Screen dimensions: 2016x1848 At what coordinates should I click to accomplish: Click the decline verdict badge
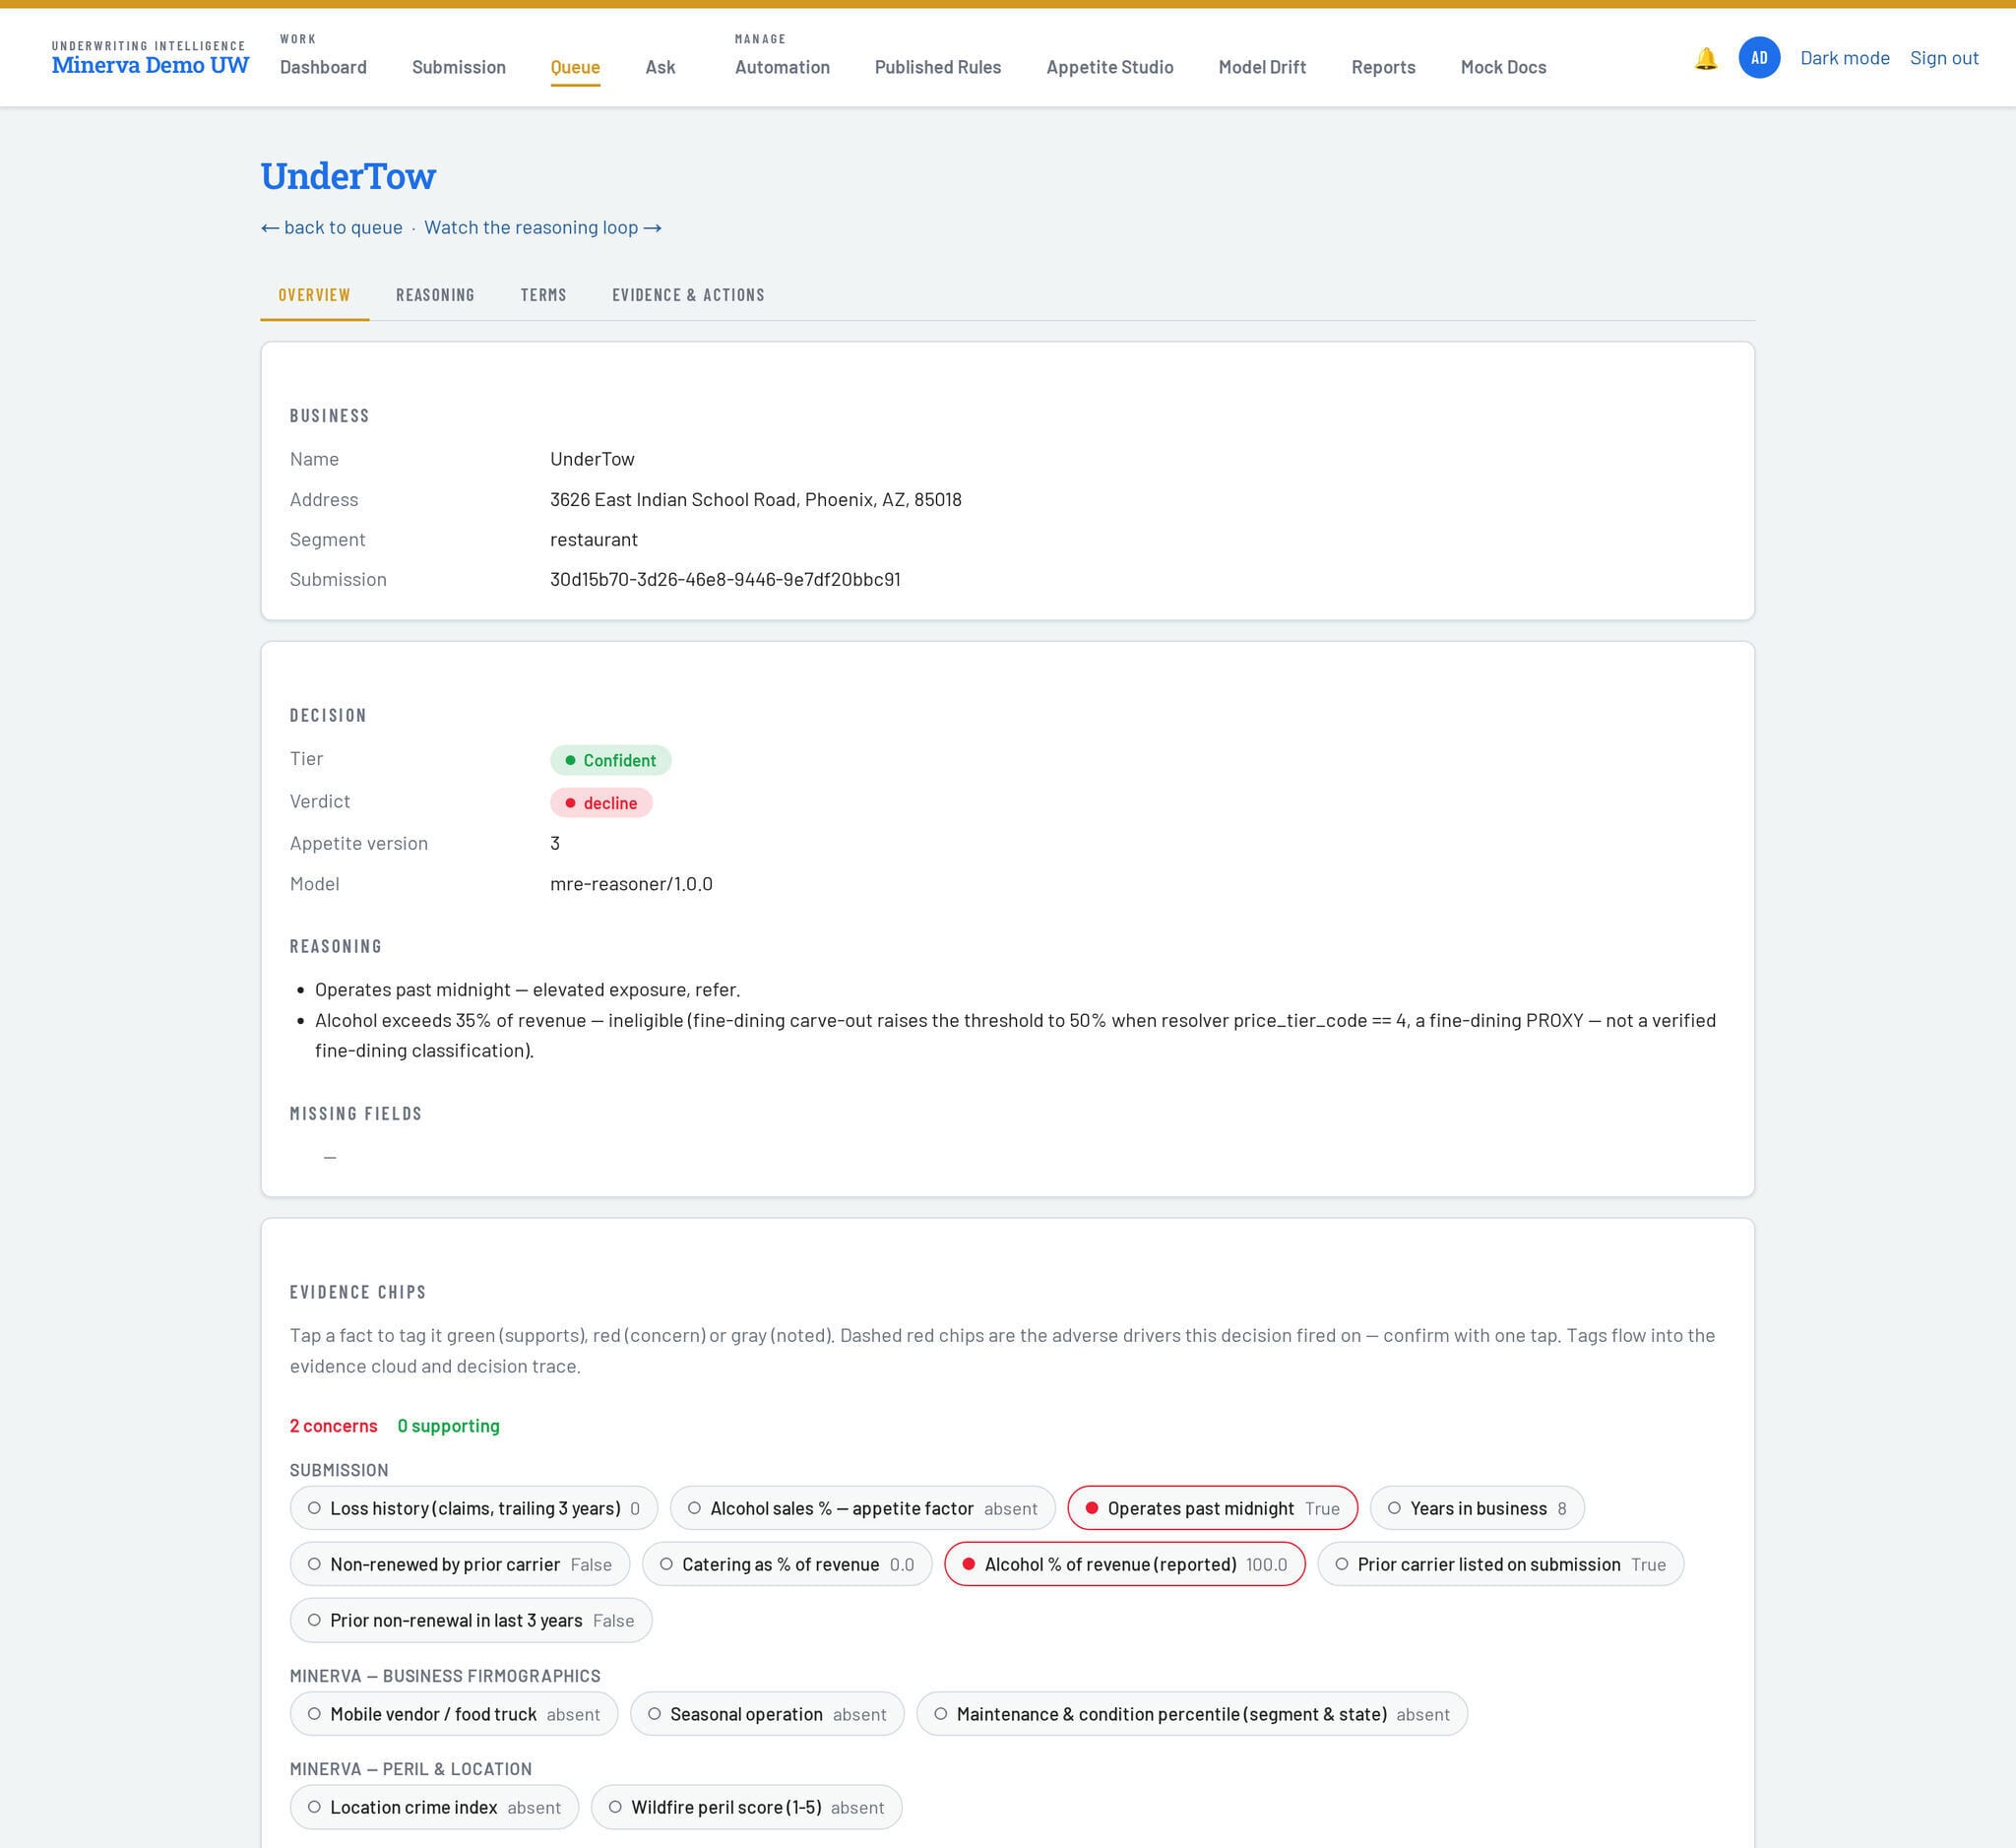click(x=601, y=803)
